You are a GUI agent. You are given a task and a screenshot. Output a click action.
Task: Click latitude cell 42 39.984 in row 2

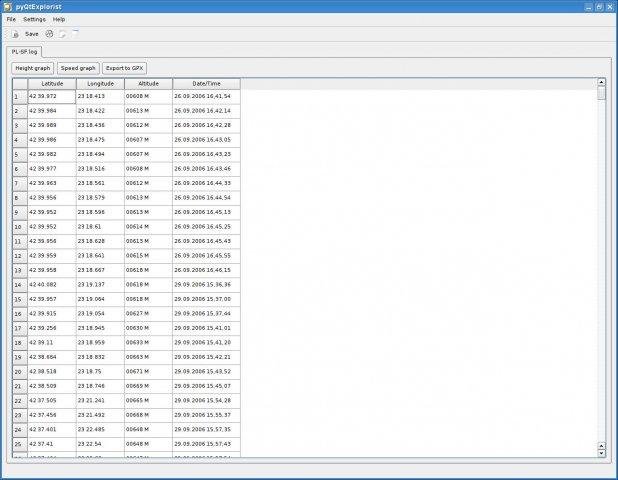[x=52, y=111]
